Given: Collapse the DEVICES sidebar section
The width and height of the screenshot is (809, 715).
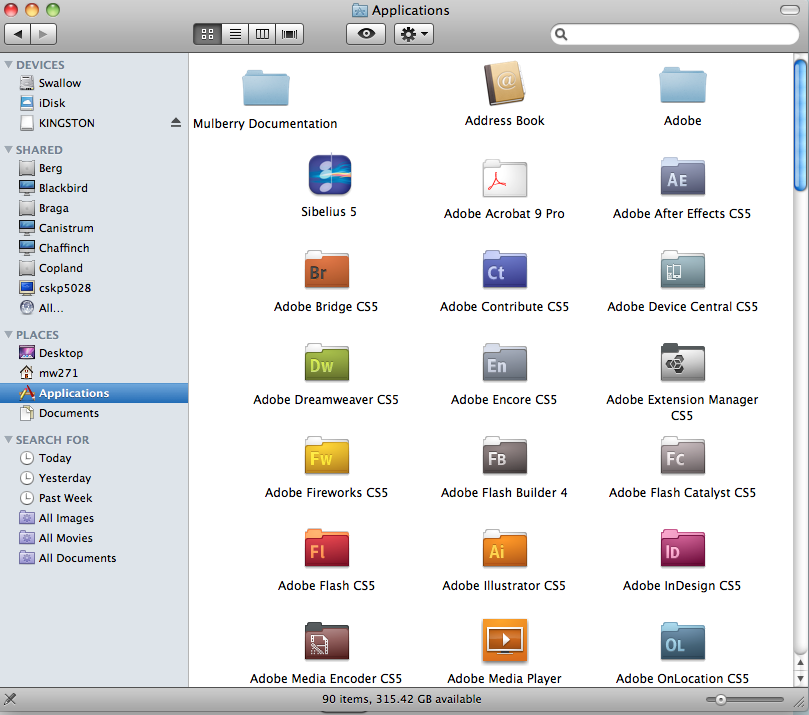Looking at the screenshot, I should [x=8, y=64].
